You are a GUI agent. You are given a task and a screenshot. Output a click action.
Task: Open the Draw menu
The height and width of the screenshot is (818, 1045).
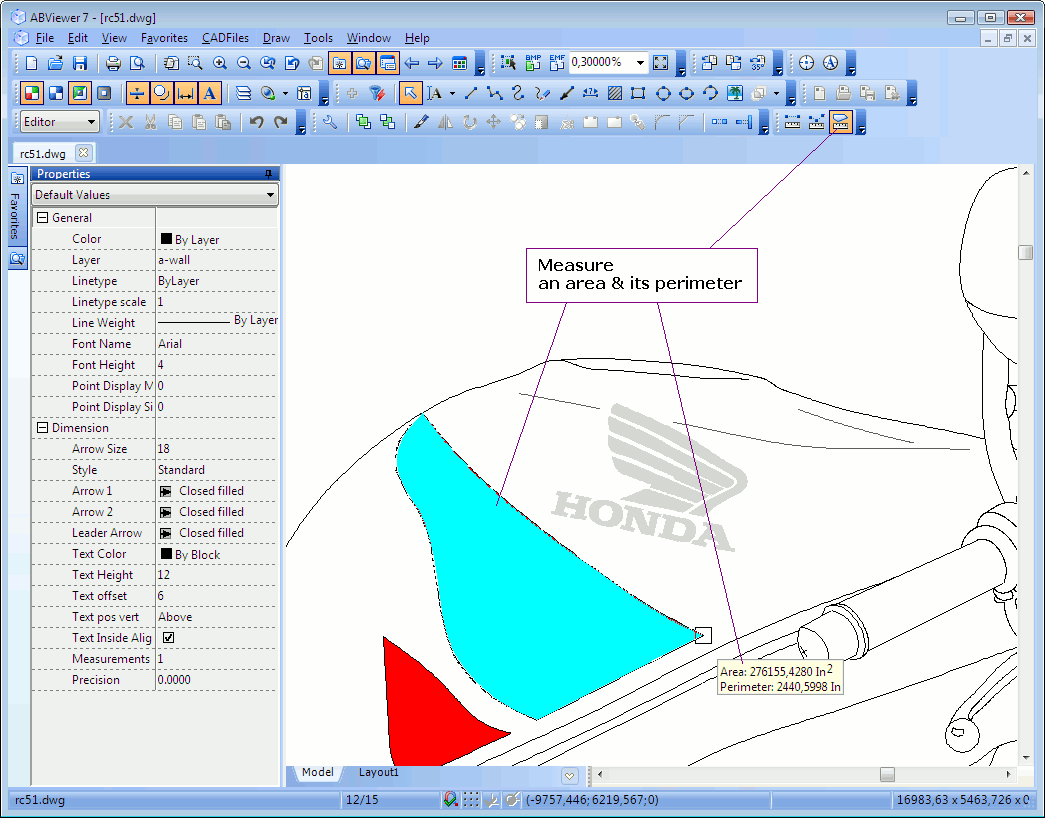pyautogui.click(x=276, y=38)
